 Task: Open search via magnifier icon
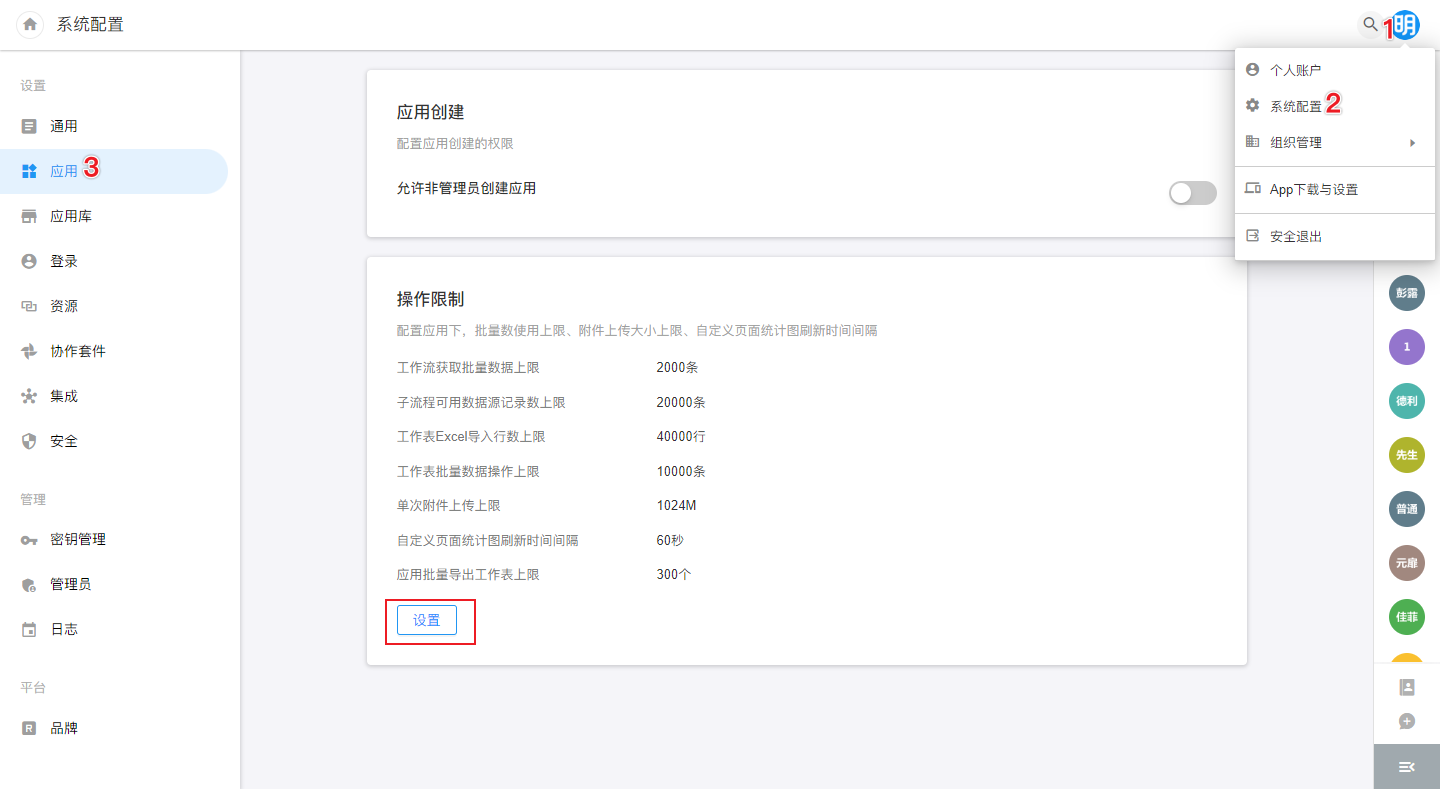[1369, 25]
